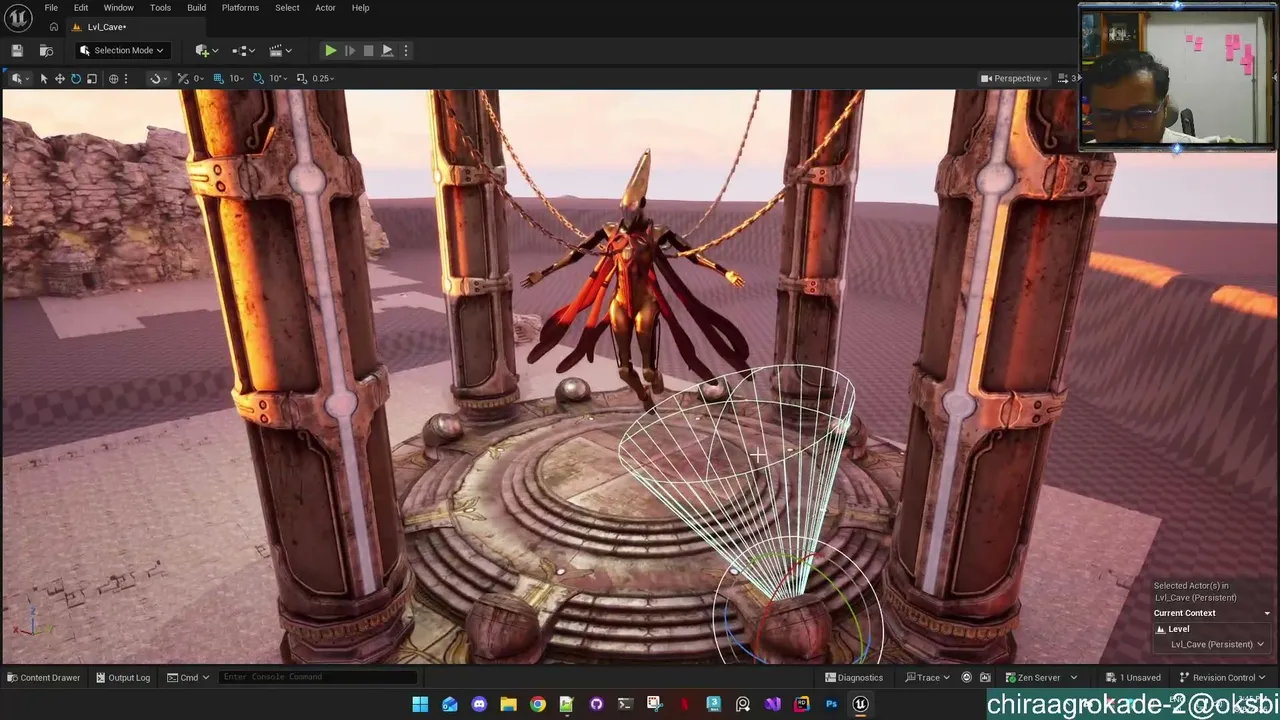This screenshot has height=720, width=1280.
Task: Toggle the surface snap offset icon
Action: pos(183,78)
